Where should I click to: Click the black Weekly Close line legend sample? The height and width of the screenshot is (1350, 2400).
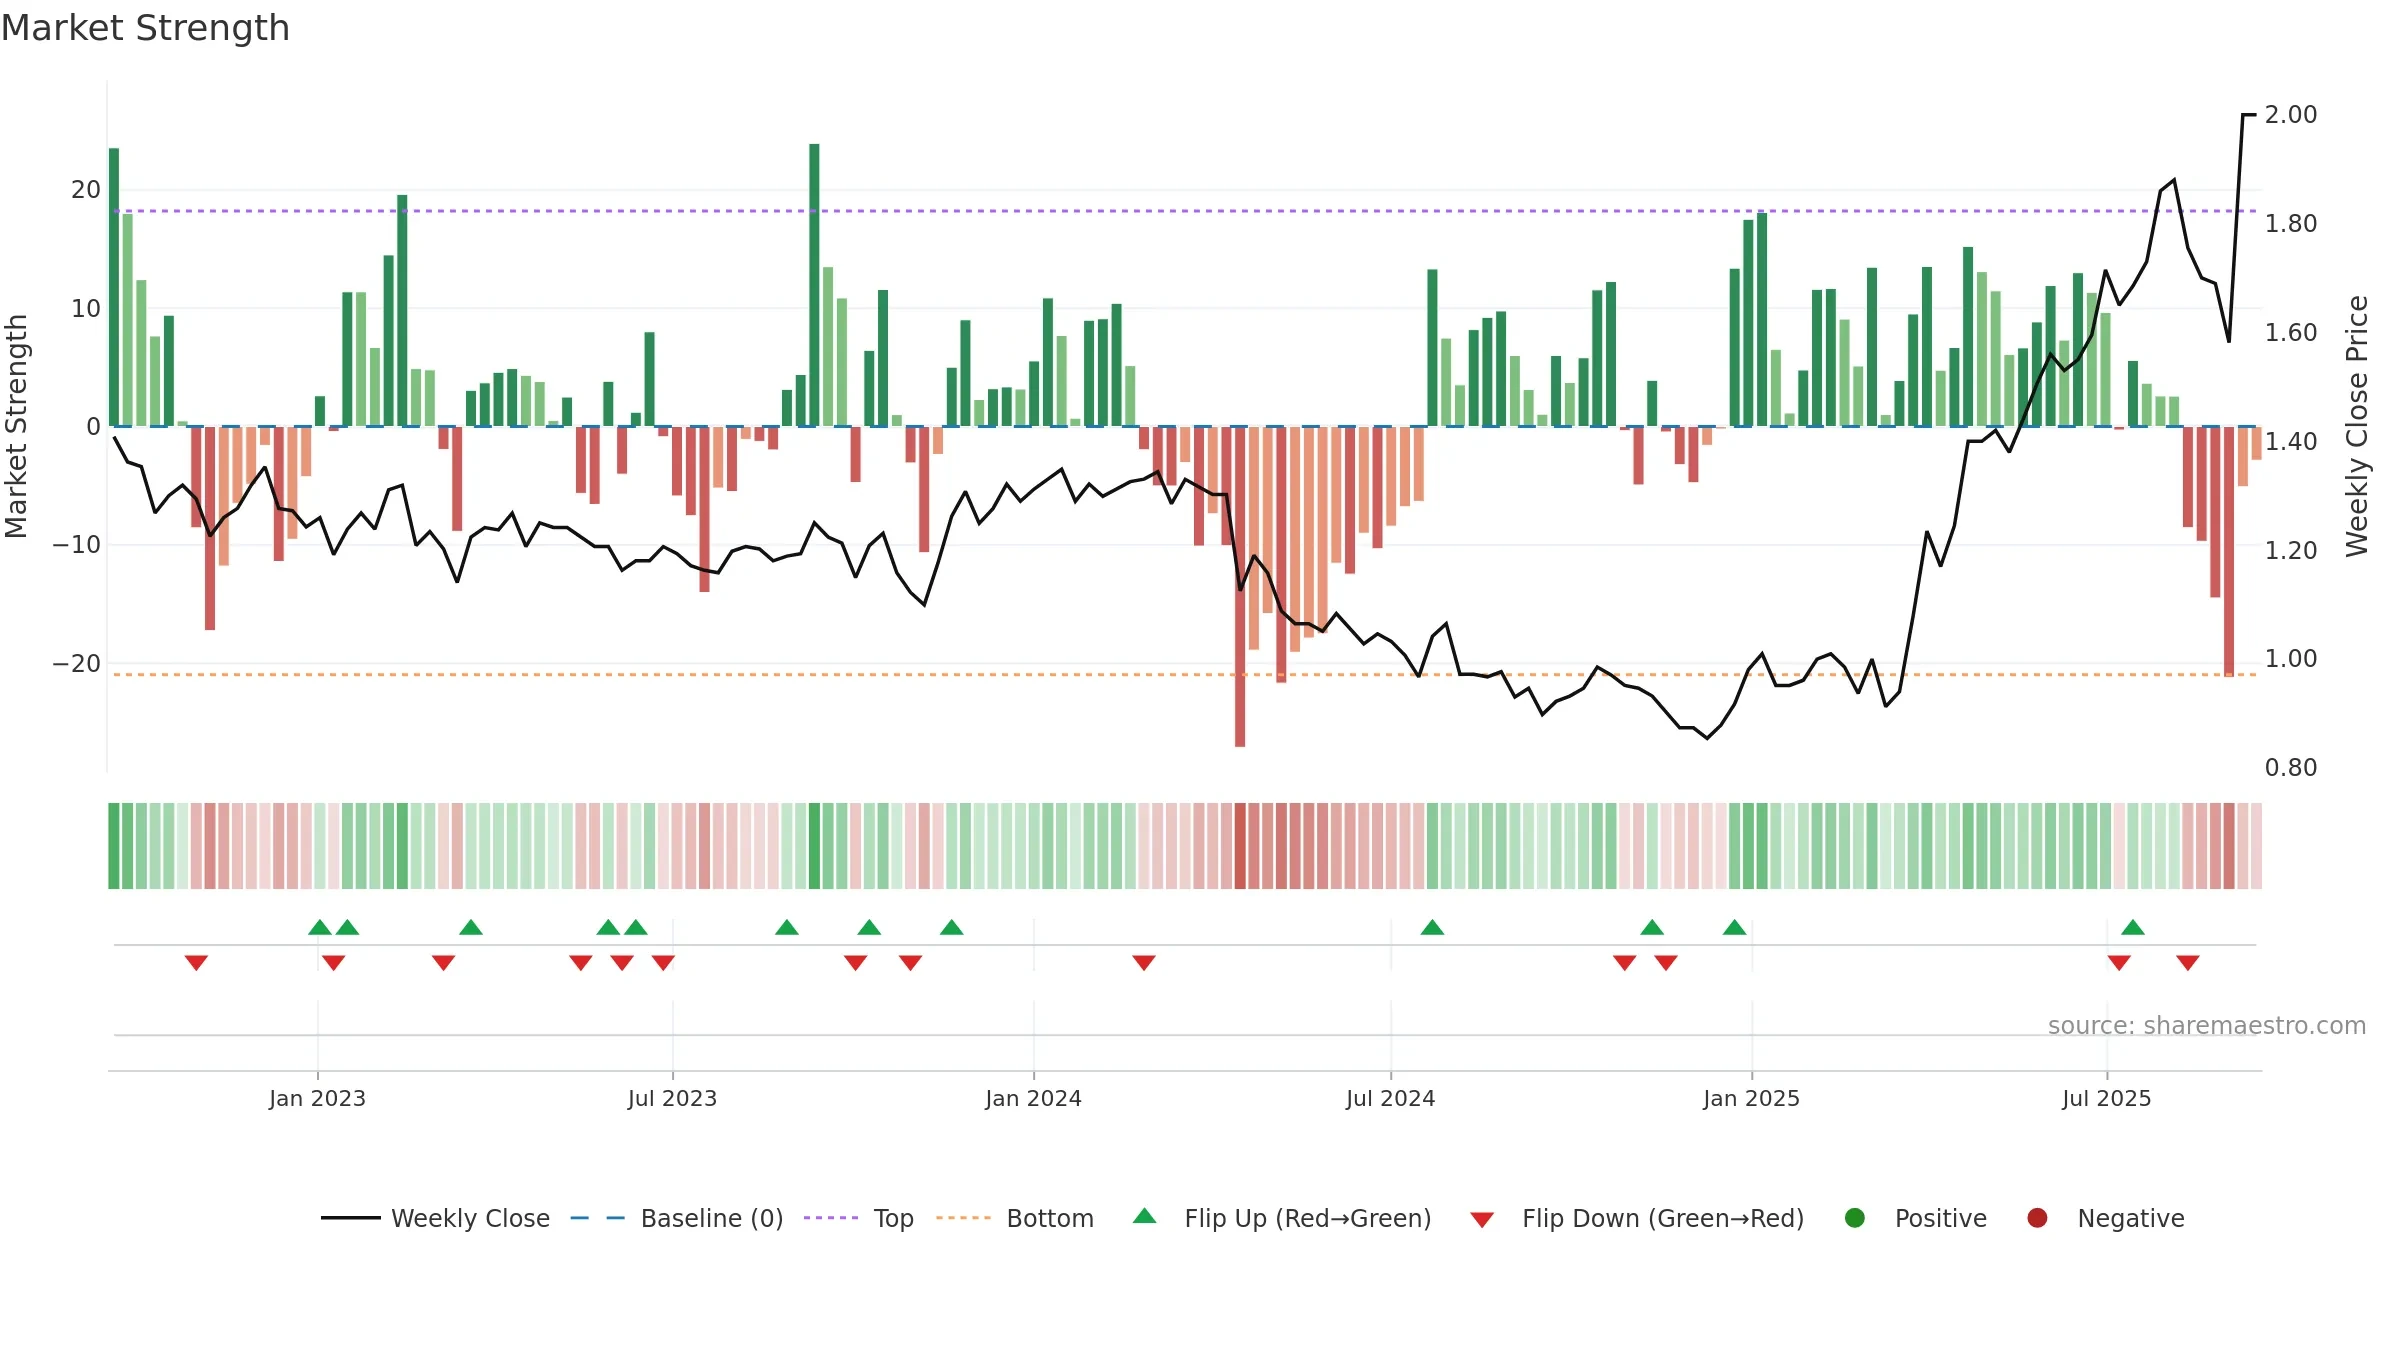pos(351,1218)
